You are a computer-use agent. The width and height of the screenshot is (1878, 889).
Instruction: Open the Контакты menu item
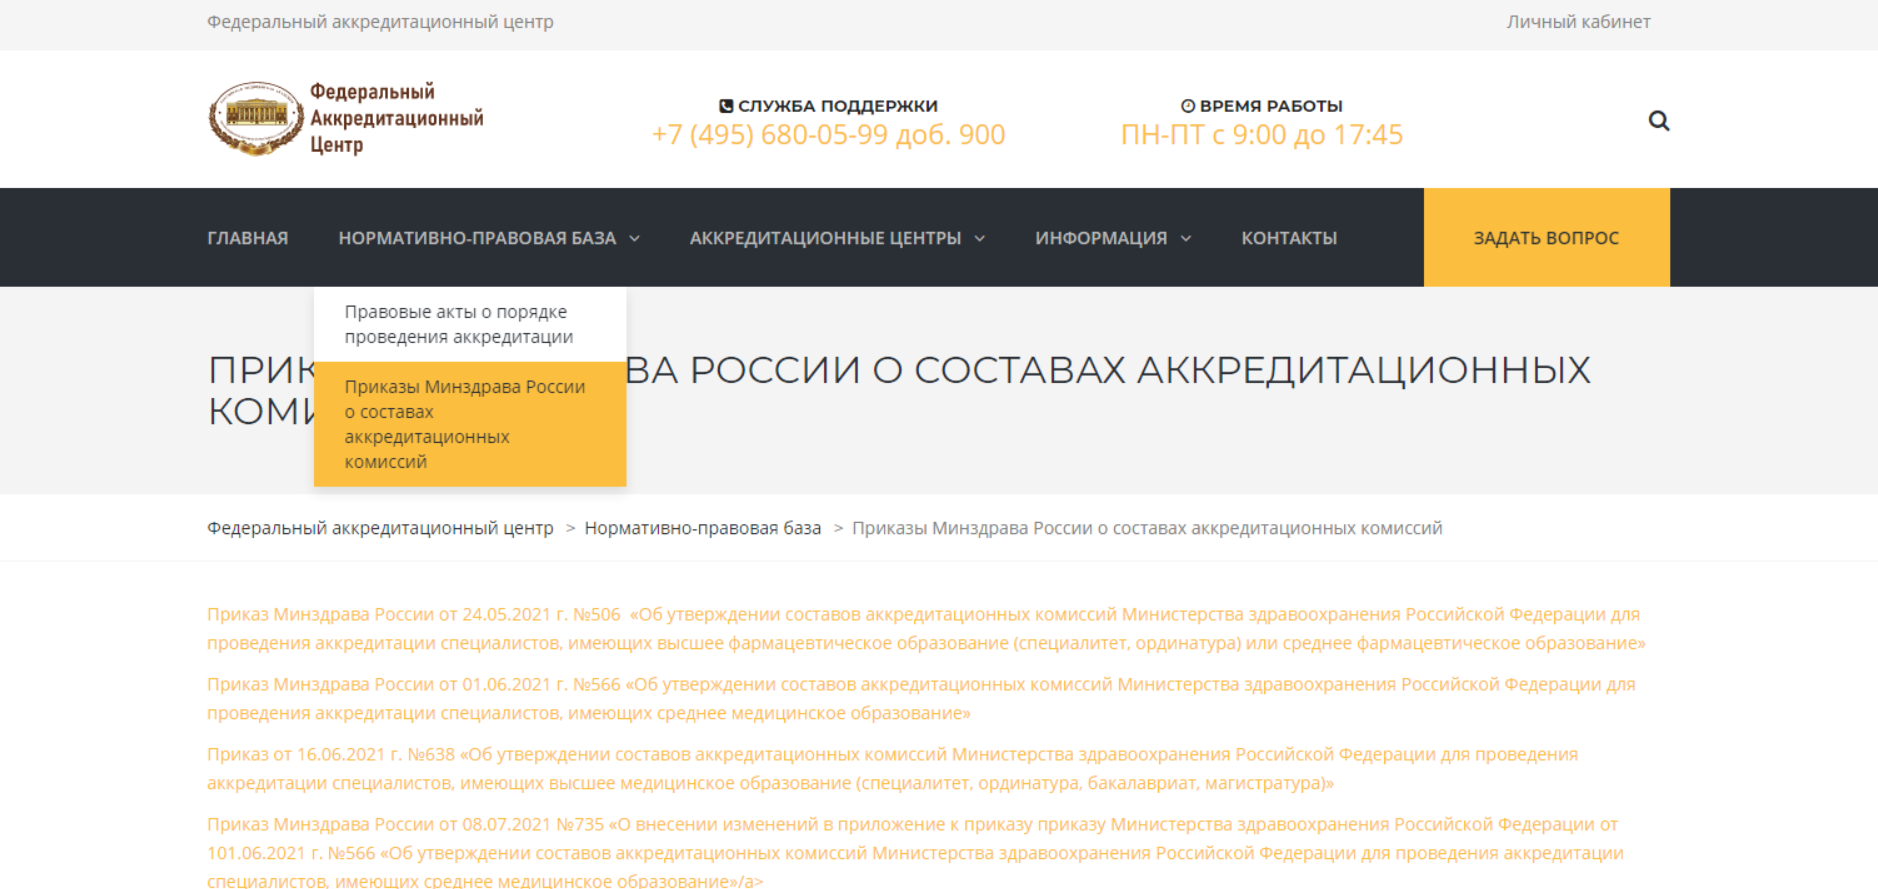coord(1288,238)
